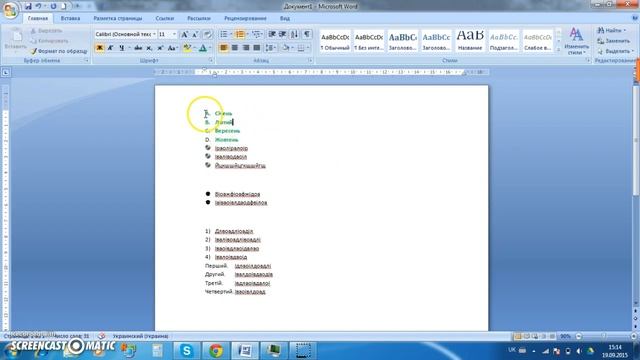Toggle align left button
The height and width of the screenshot is (360, 640).
(x=224, y=48)
